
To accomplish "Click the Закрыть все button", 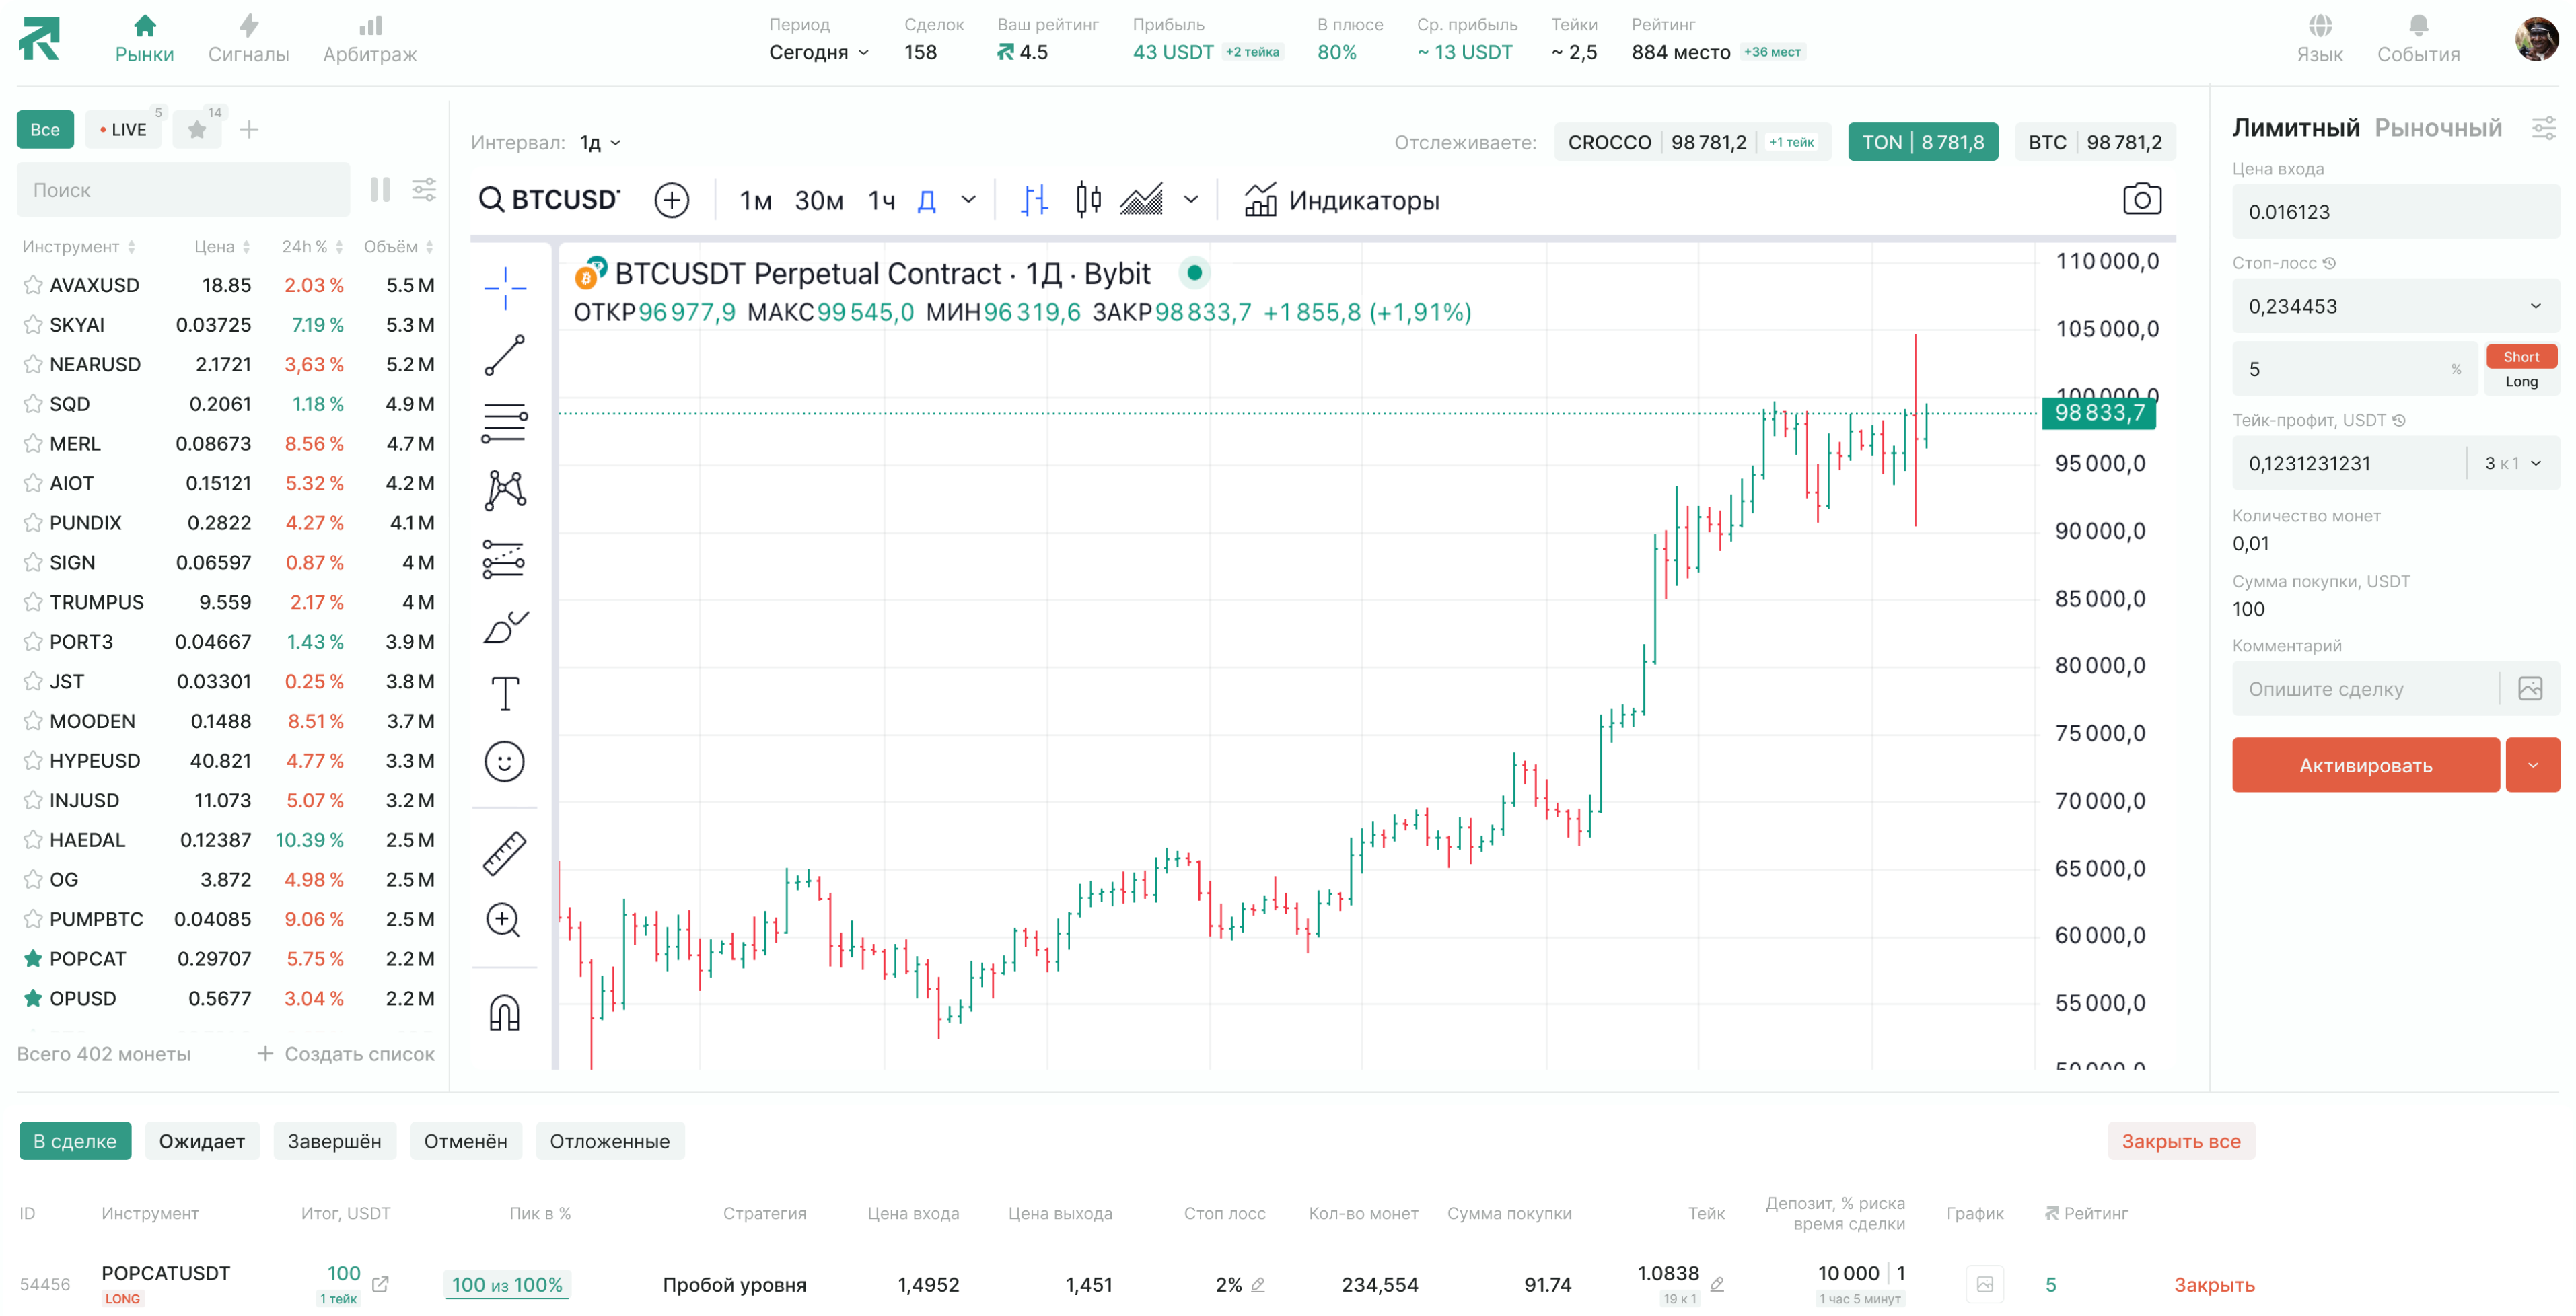I will 2180,1141.
